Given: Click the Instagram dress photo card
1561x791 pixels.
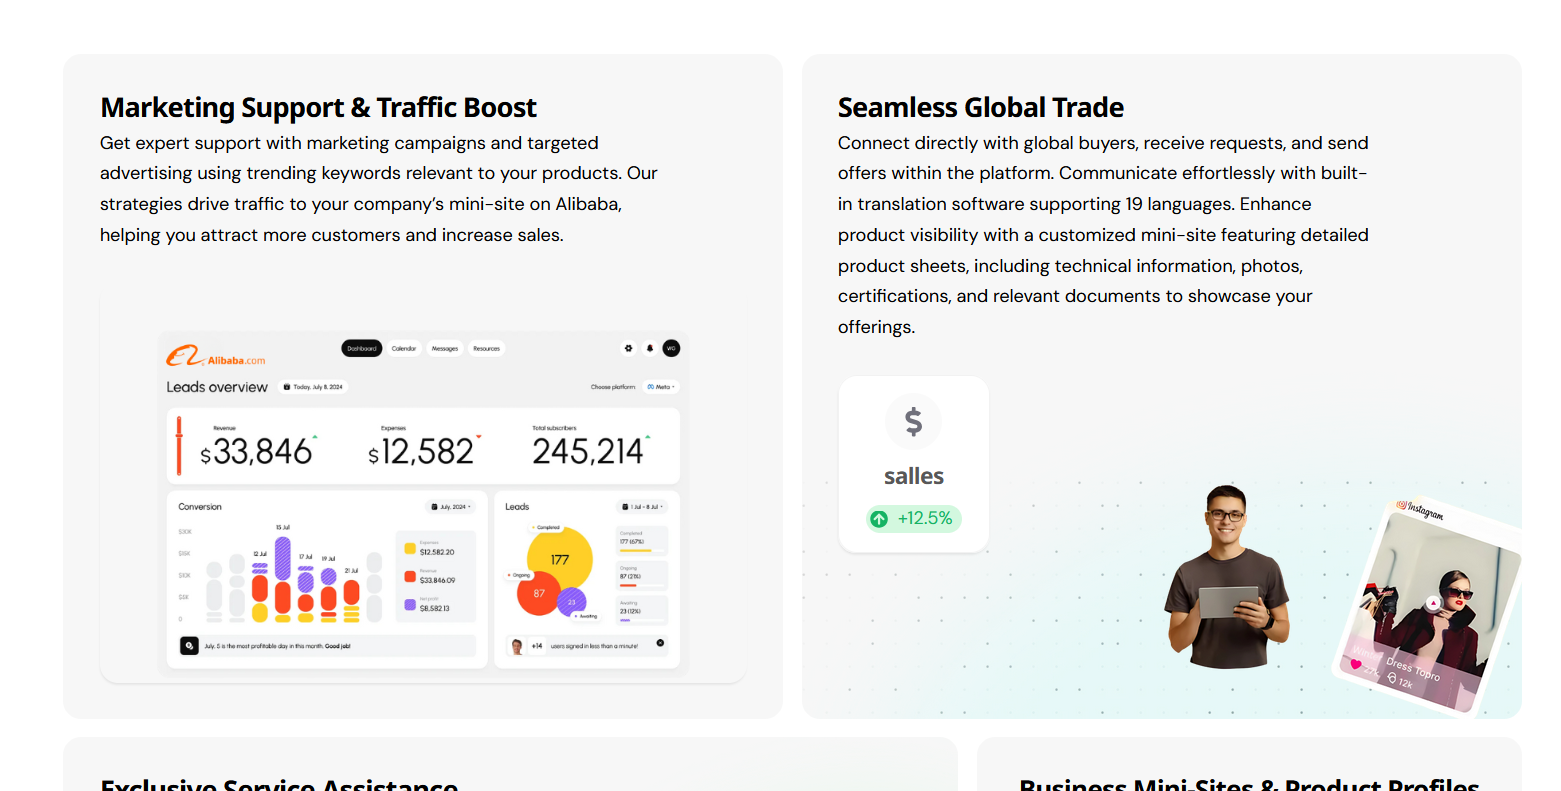Looking at the screenshot, I should tap(1428, 606).
